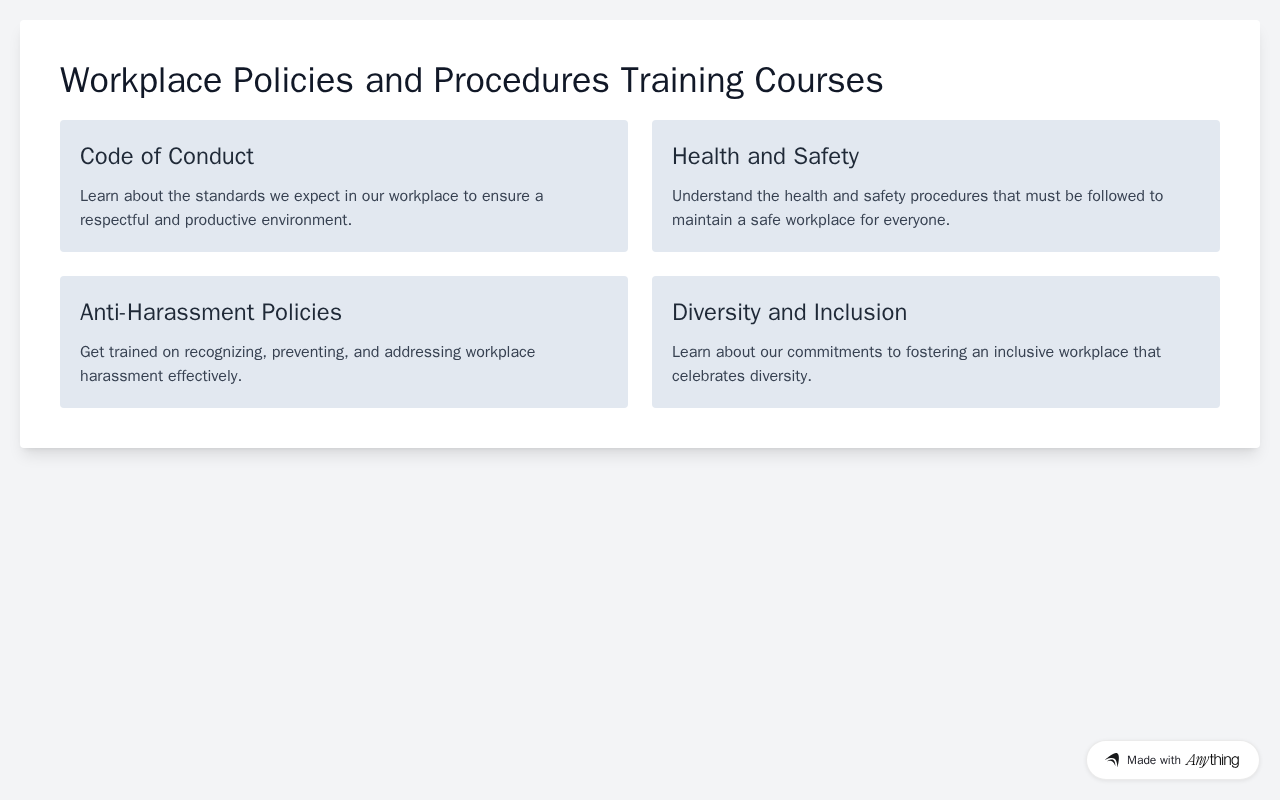This screenshot has height=800, width=1280.
Task: Click the words 'celebrates diversity' in the card
Action: (740, 376)
